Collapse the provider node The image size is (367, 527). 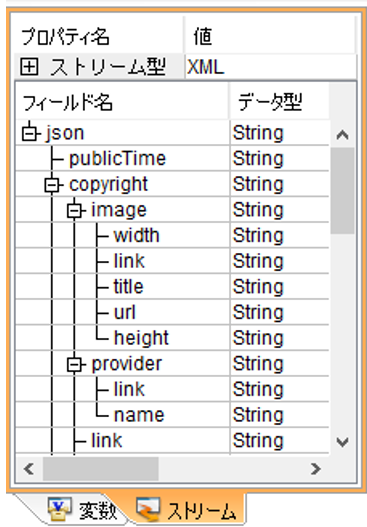tap(74, 364)
